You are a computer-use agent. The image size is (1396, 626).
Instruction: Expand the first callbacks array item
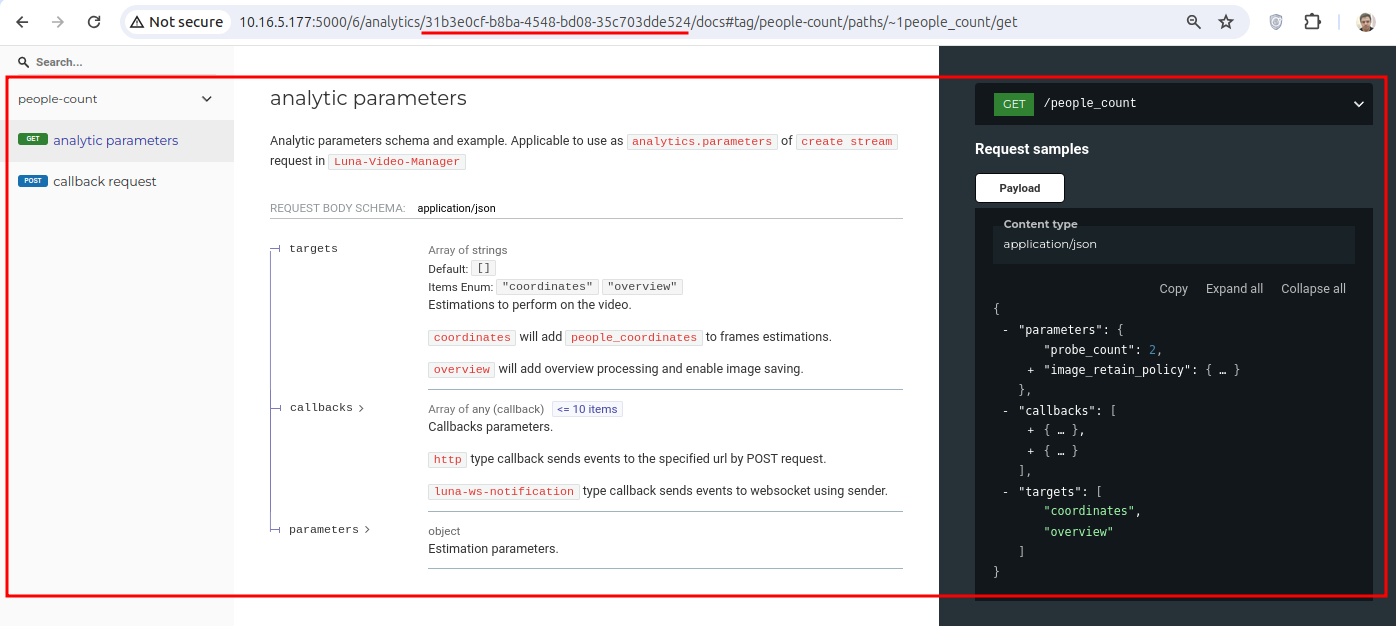pyautogui.click(x=1031, y=431)
